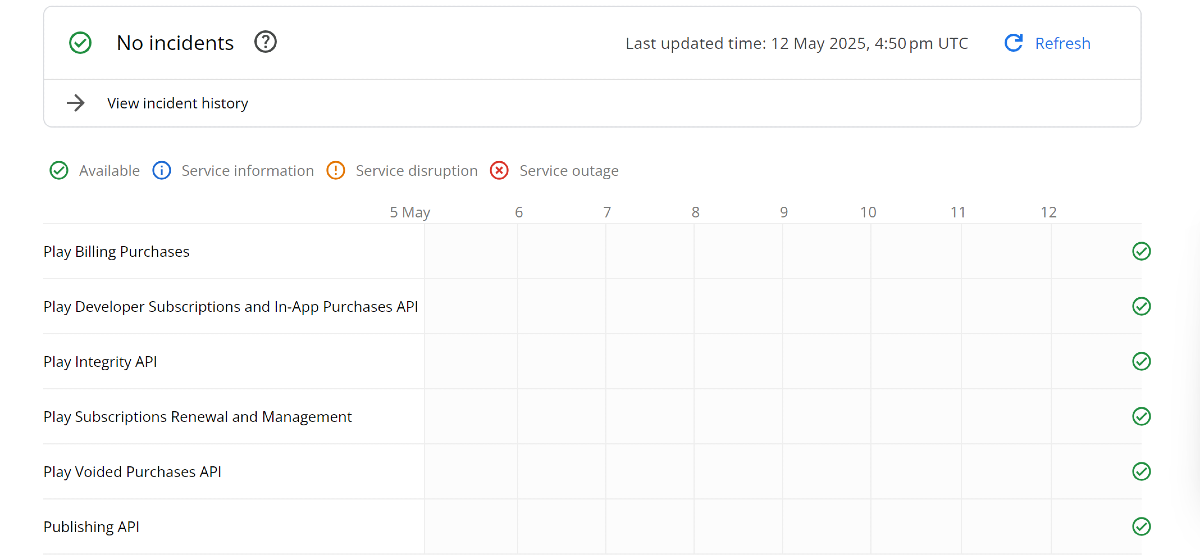Image resolution: width=1200 pixels, height=557 pixels.
Task: Click the Play Billing Purchases row label
Action: tap(116, 252)
